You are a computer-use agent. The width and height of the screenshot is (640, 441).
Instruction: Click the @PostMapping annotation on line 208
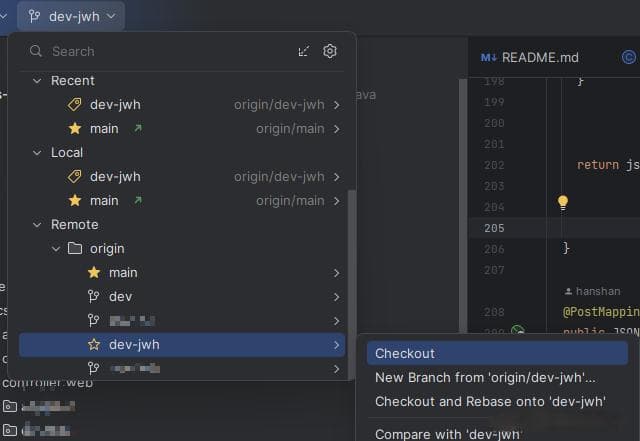pyautogui.click(x=601, y=312)
